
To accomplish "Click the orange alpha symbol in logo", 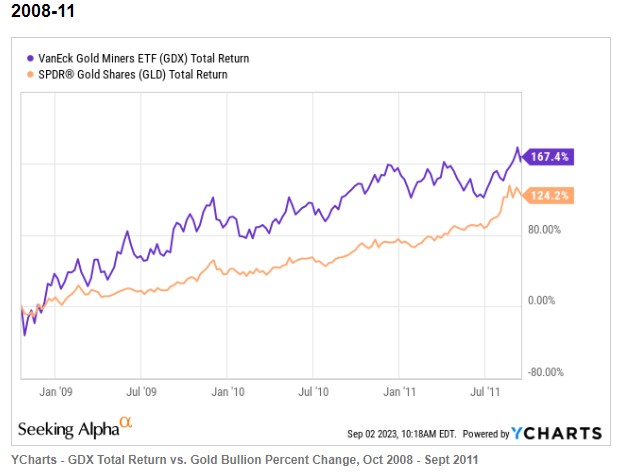I will [x=126, y=421].
